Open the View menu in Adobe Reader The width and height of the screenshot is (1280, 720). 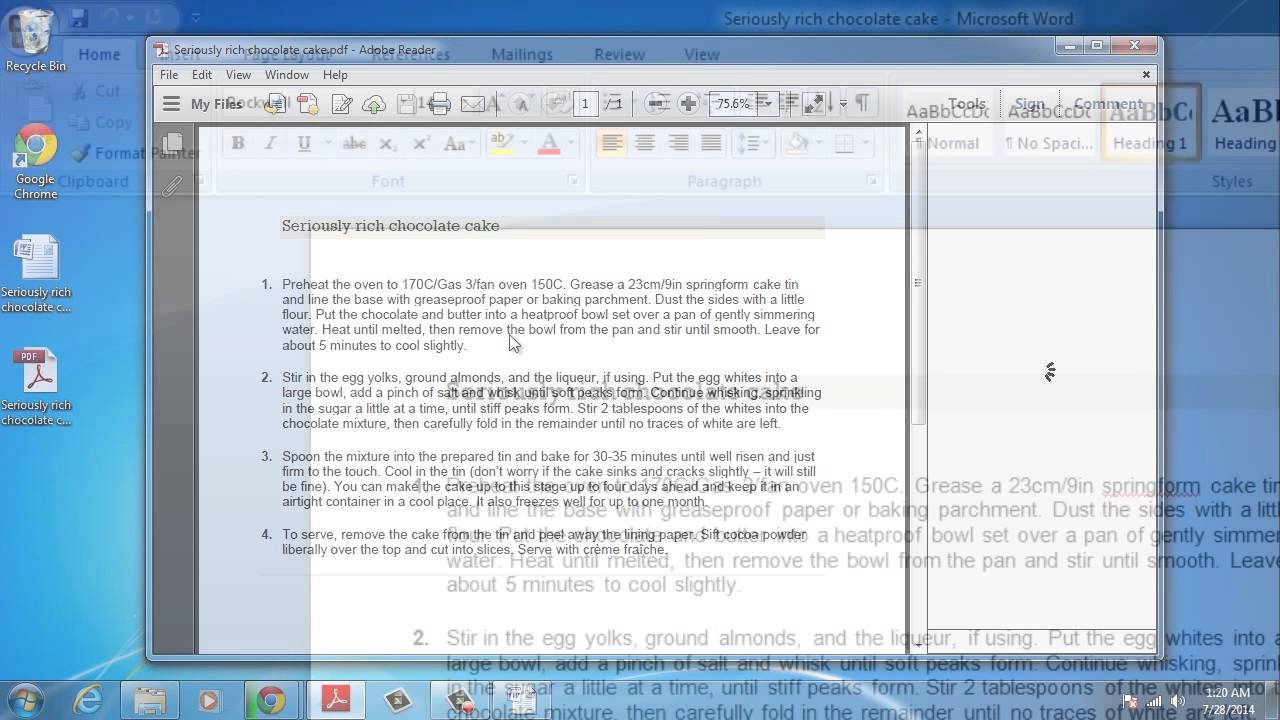(x=238, y=75)
